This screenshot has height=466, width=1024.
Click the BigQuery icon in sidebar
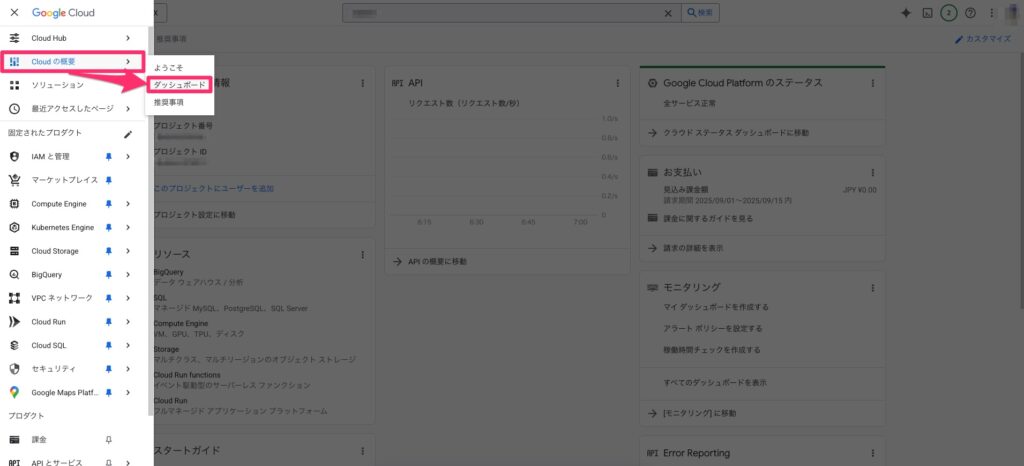pos(14,275)
